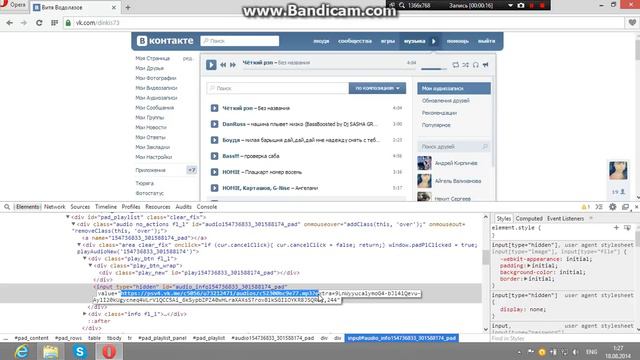640x360 pixels.
Task: Click the audio search field
Action: (278, 88)
